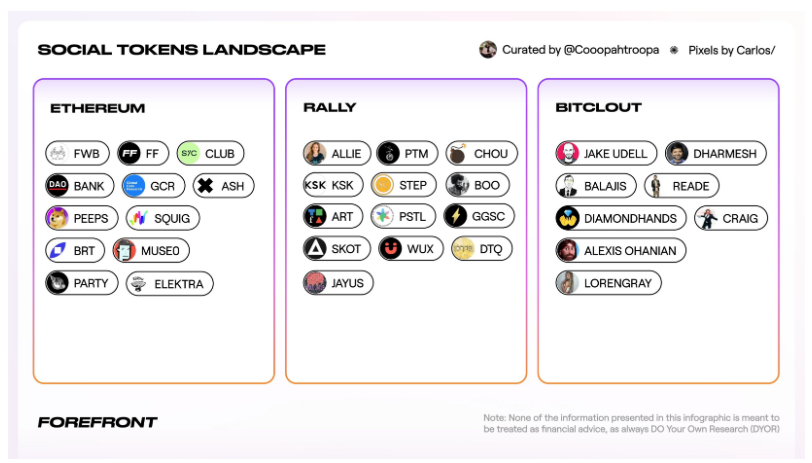Open the JAKE UDELL pill
Viewport: 812px width, 463px height.
606,153
